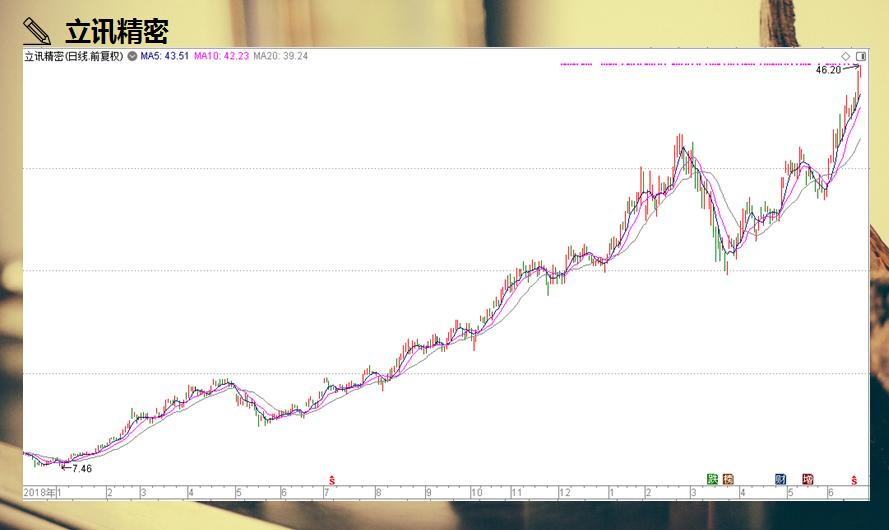This screenshot has height=530, width=889.
Task: Click the pencil icon beside the 立讯精密 heading
Action: (37, 31)
